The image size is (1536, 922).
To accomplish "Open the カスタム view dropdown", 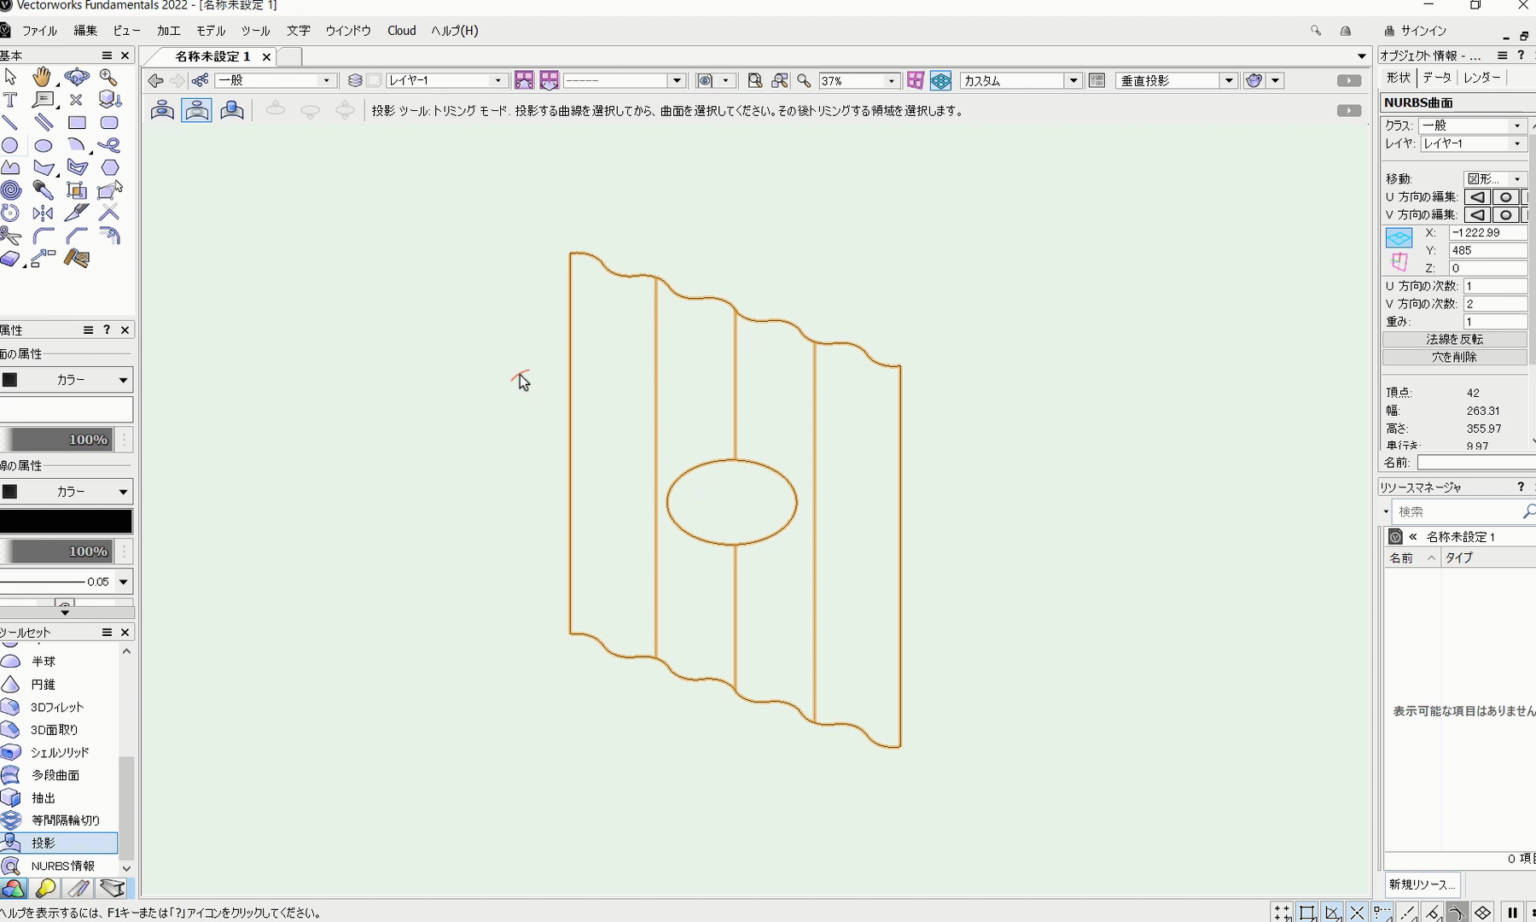I will pos(1020,80).
